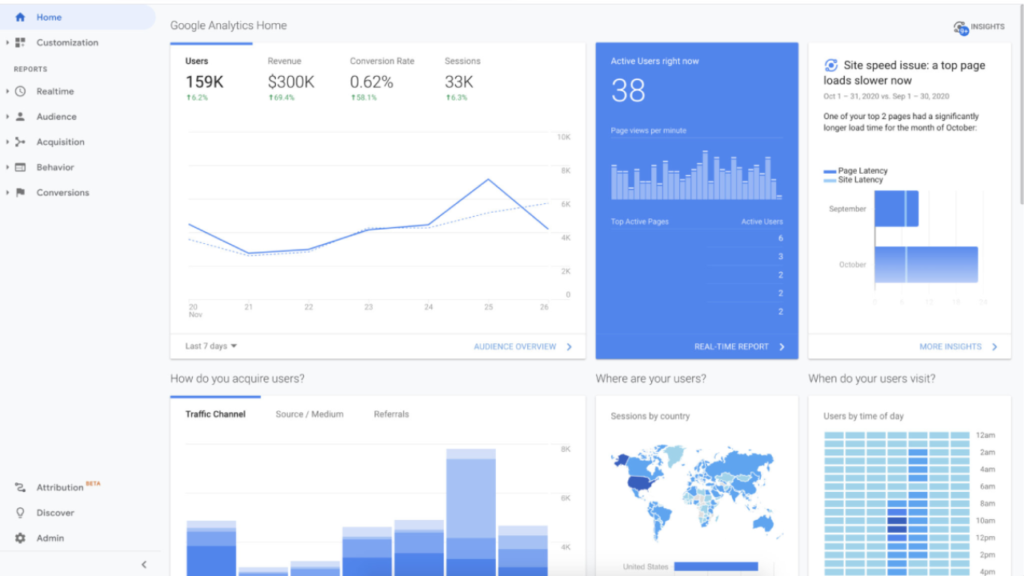This screenshot has height=576, width=1024.
Task: Click the Audience person icon
Action: 20,116
